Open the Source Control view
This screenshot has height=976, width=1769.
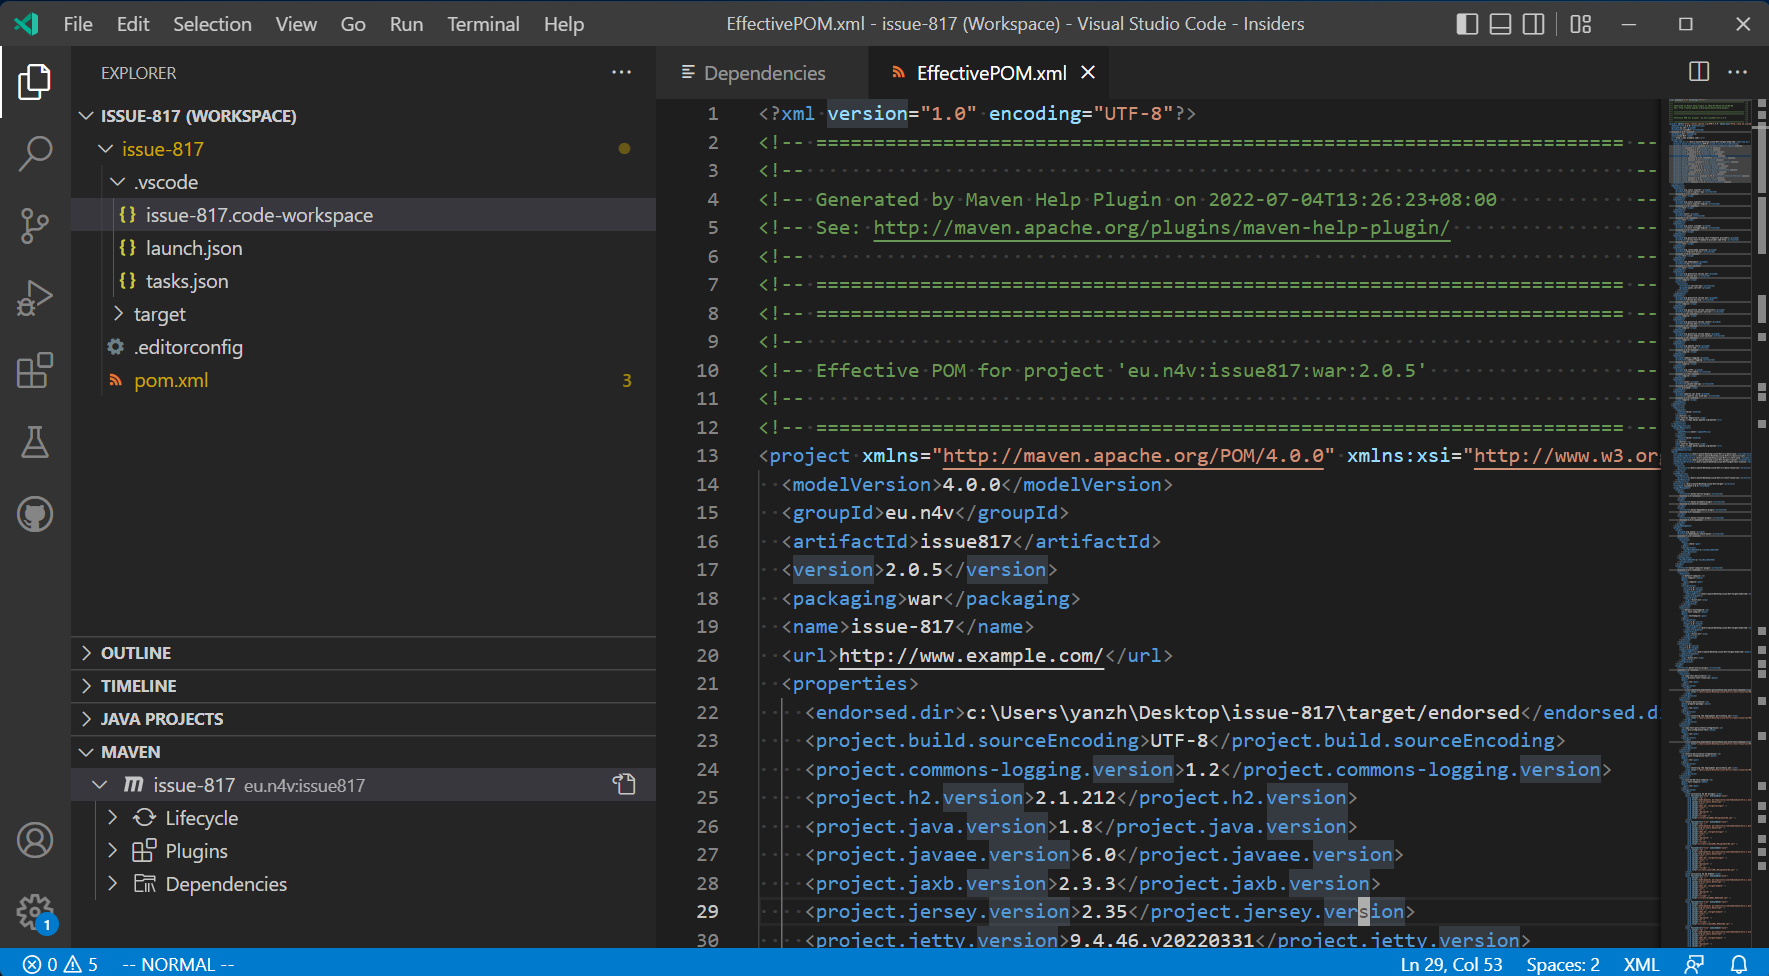point(35,226)
